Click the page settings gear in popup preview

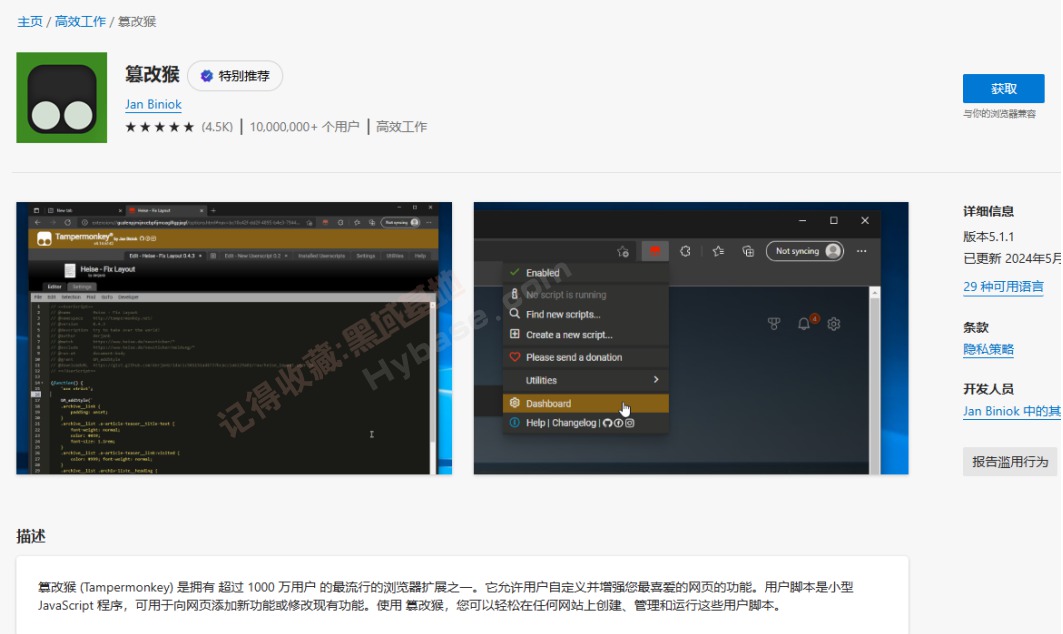tap(834, 324)
